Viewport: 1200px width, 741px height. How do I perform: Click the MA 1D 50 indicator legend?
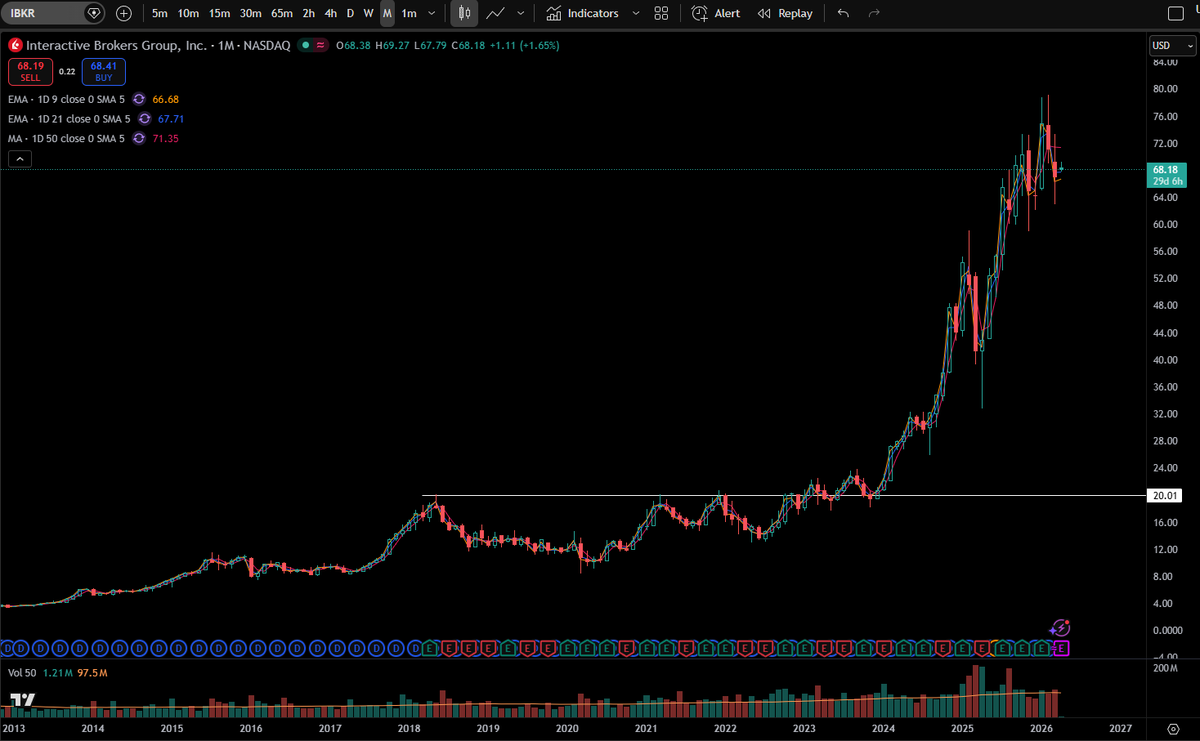pos(66,138)
